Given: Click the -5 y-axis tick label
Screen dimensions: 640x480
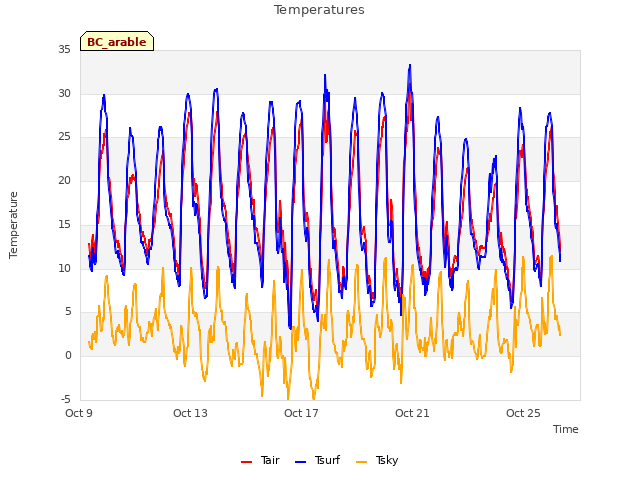Looking at the screenshot, I should coord(66,399).
